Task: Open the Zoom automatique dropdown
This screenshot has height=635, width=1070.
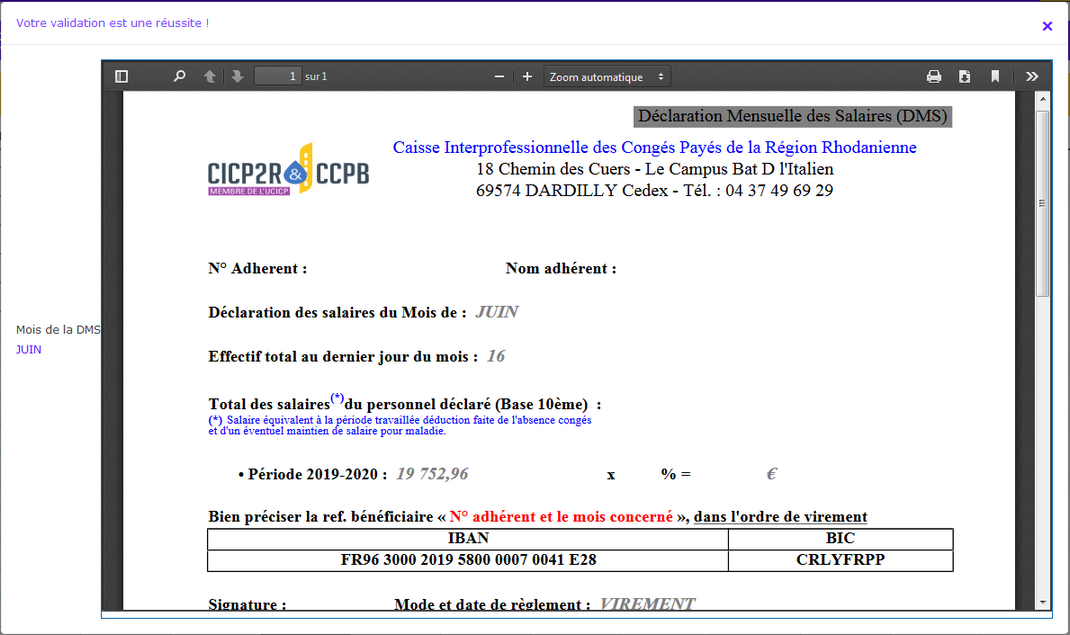Action: pyautogui.click(x=607, y=76)
